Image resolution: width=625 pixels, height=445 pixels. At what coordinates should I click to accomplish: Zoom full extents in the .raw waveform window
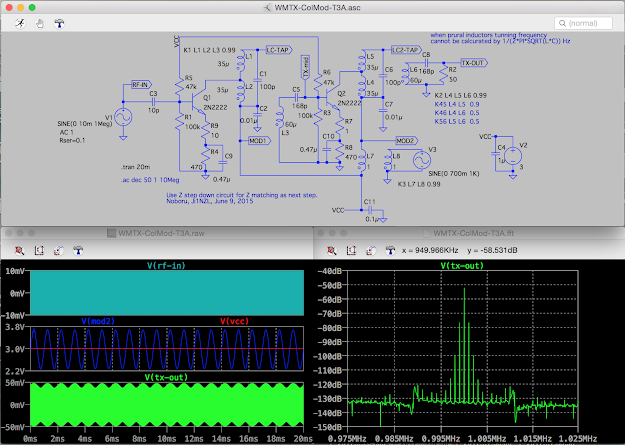(20, 250)
